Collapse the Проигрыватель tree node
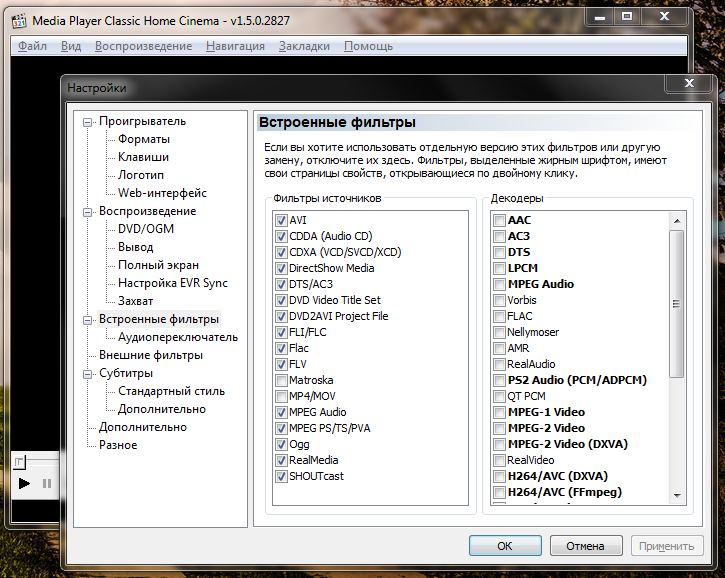Screen dimensions: 725x578 coord(88,122)
